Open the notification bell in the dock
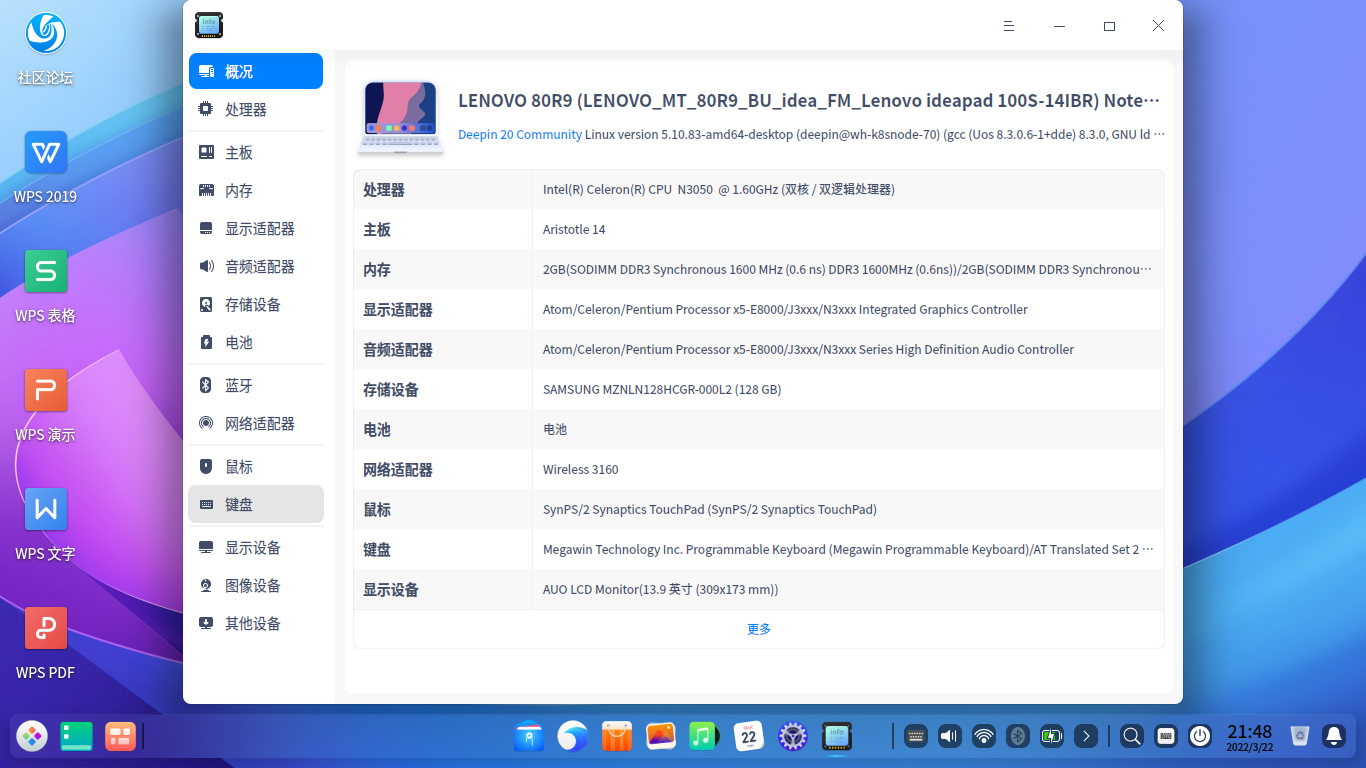 point(1334,737)
